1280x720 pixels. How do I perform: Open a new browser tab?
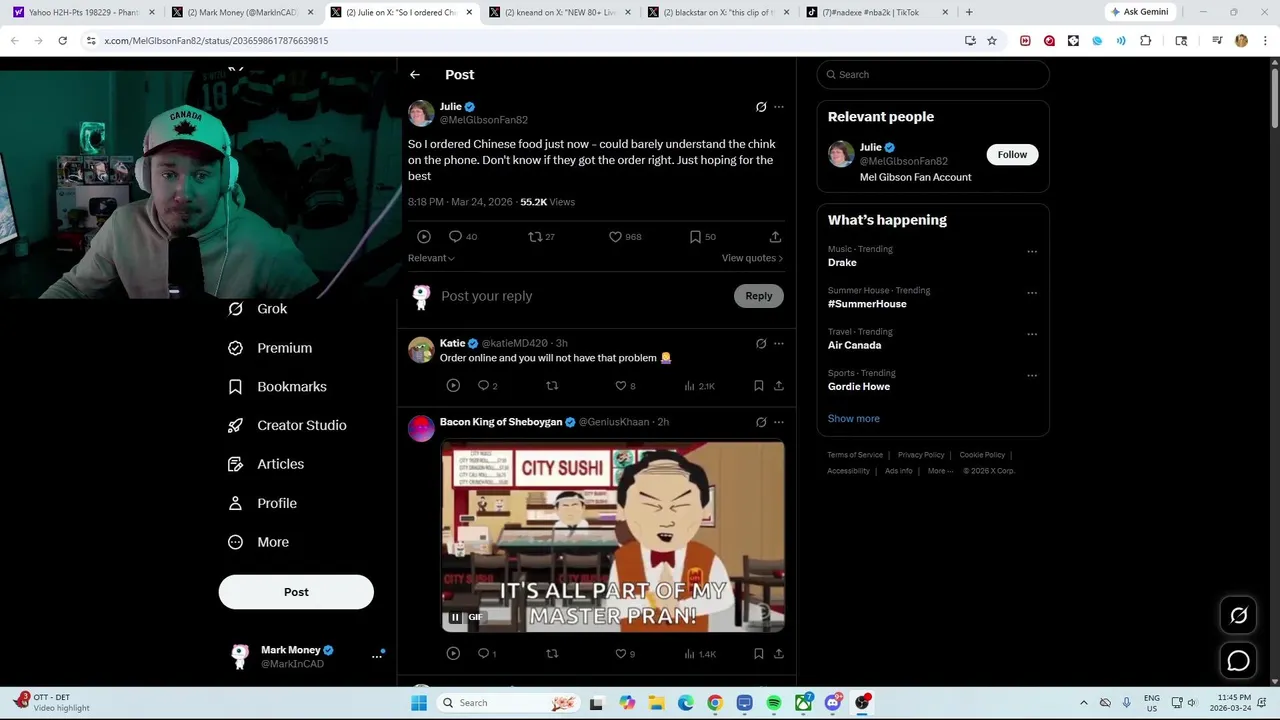969,12
